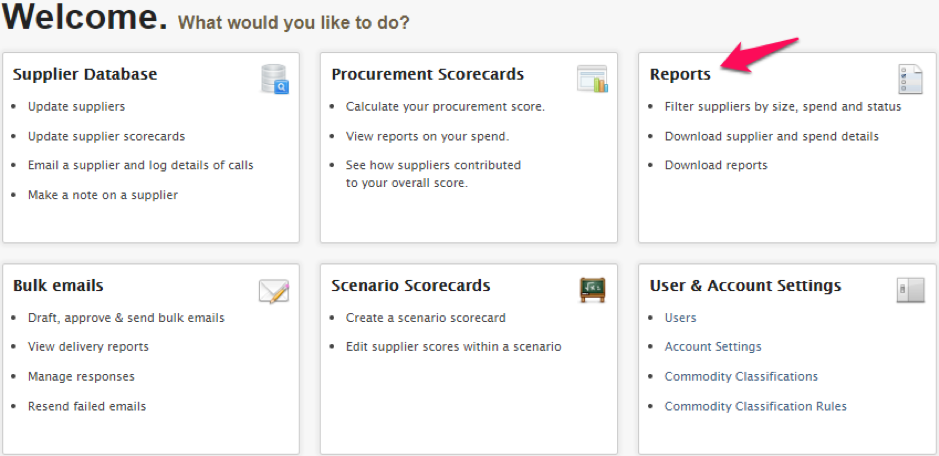Click the Bulk emails envelope pencil icon
The width and height of the screenshot is (939, 456).
274,291
